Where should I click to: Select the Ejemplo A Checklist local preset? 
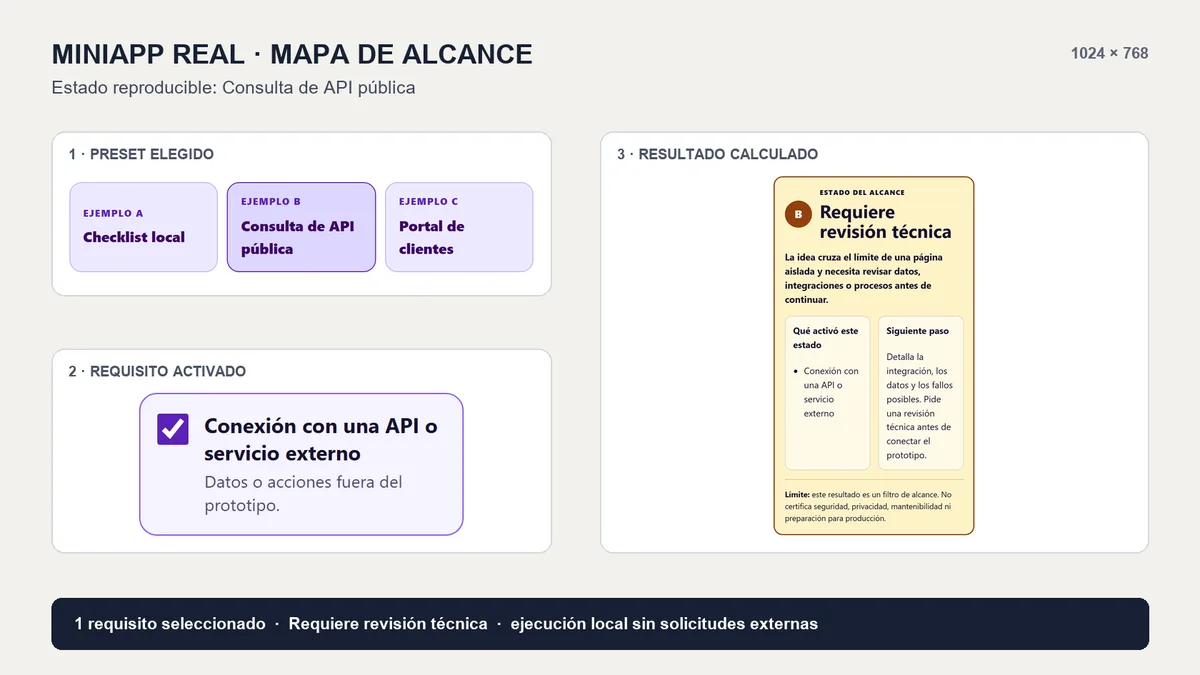143,227
